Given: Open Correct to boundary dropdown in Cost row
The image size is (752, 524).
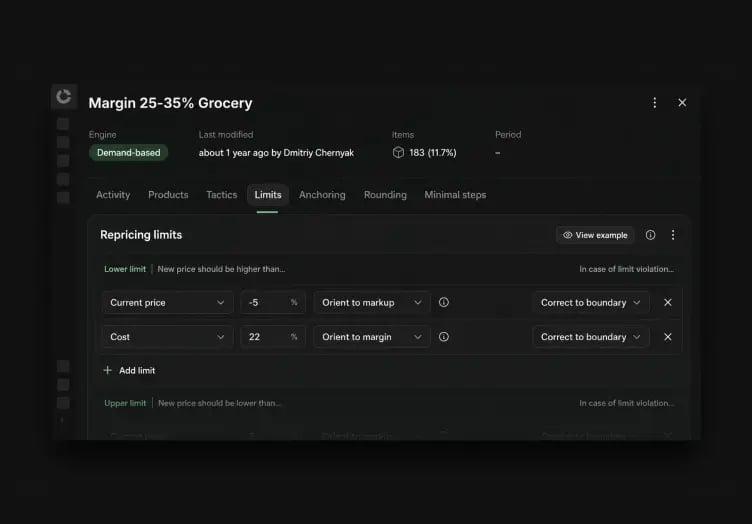Looking at the screenshot, I should coord(590,337).
